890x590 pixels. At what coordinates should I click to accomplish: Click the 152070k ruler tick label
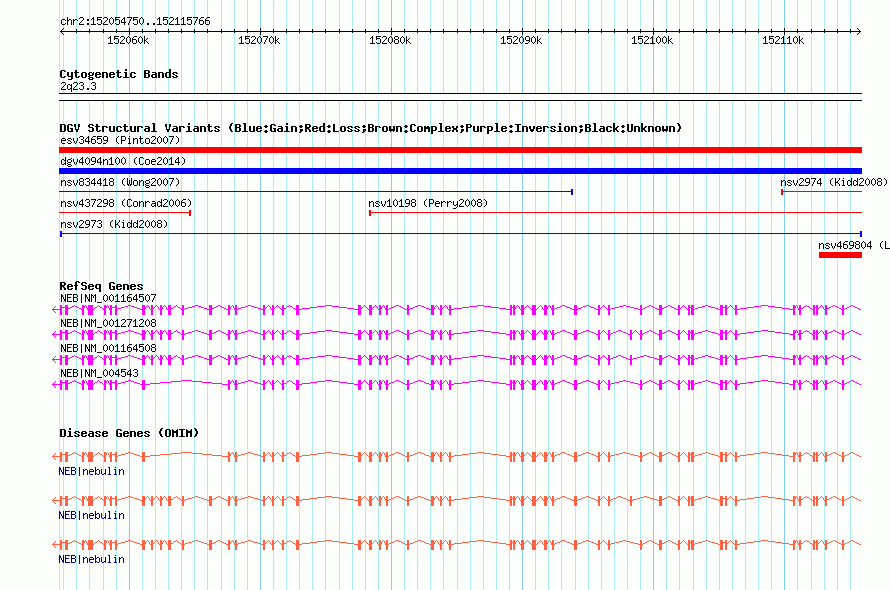click(259, 40)
